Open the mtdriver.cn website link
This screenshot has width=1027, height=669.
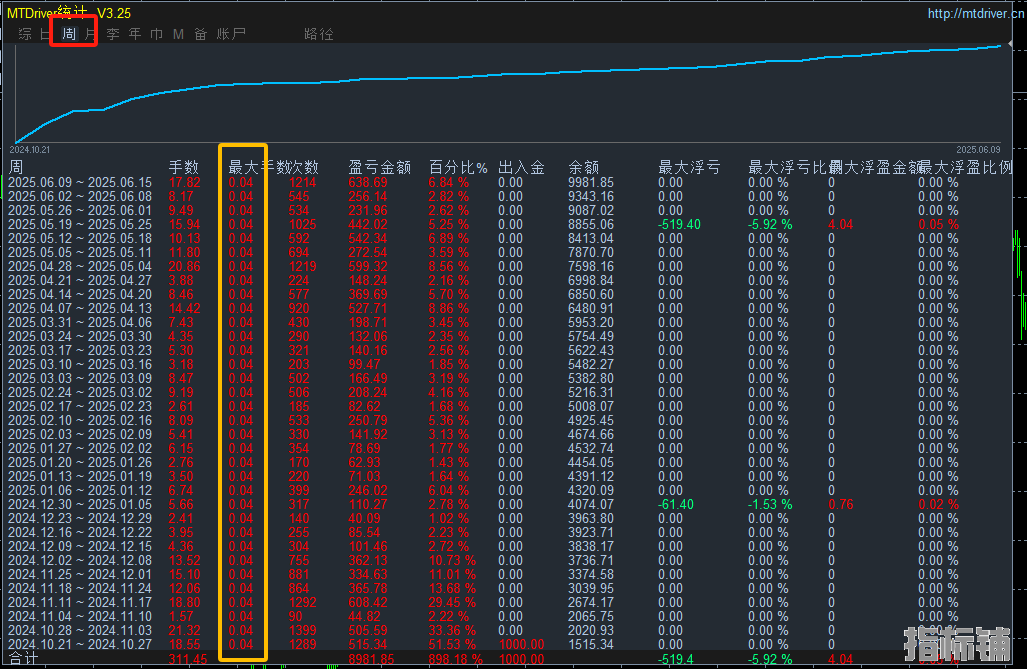click(976, 13)
